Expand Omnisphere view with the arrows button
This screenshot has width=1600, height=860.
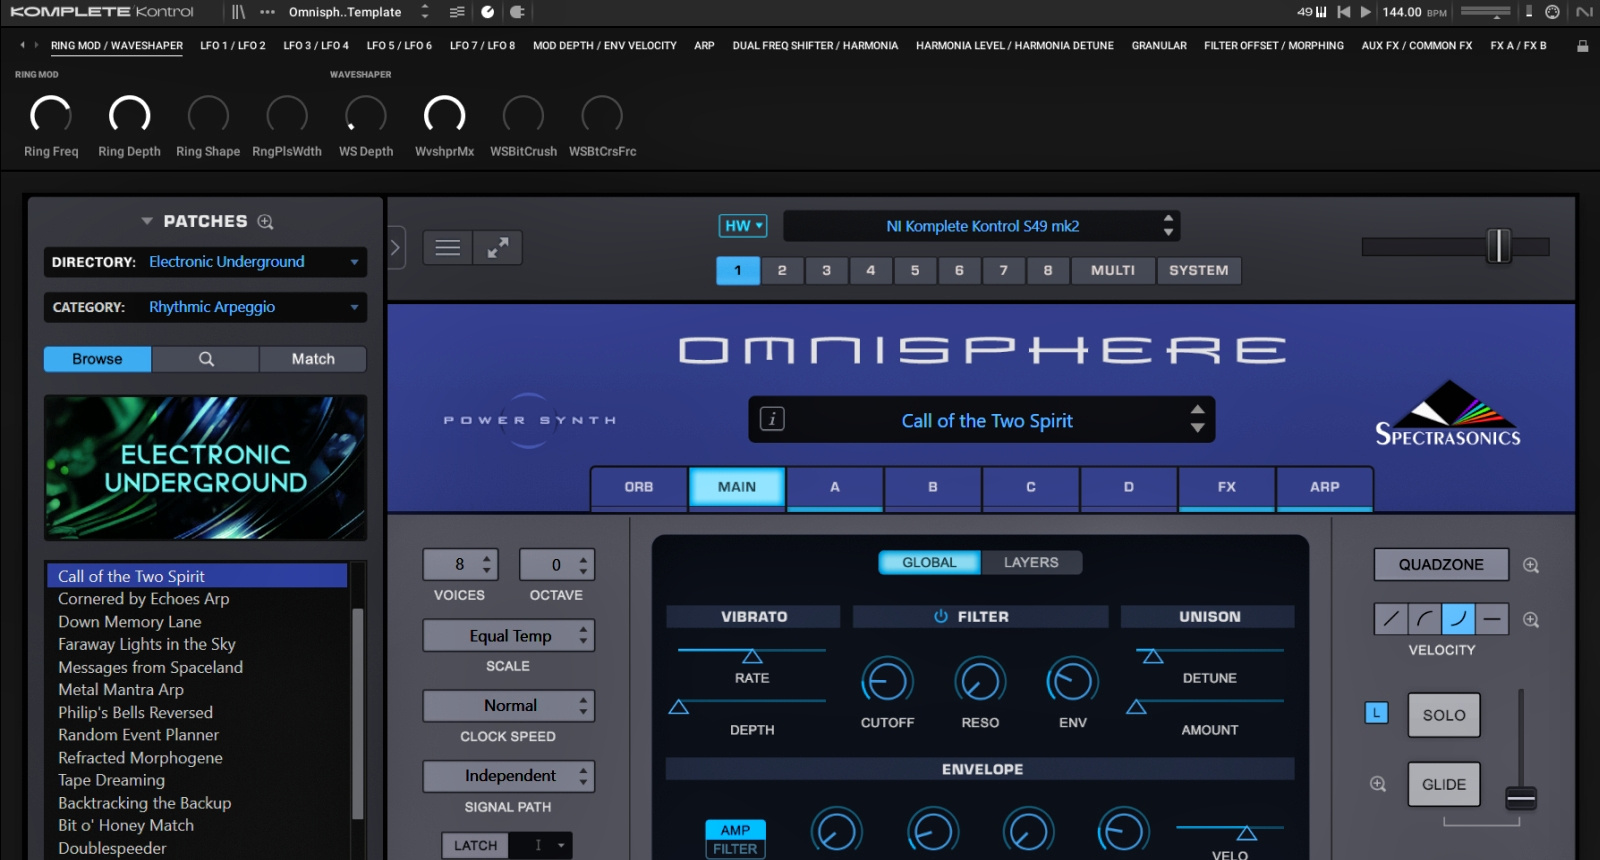[498, 247]
